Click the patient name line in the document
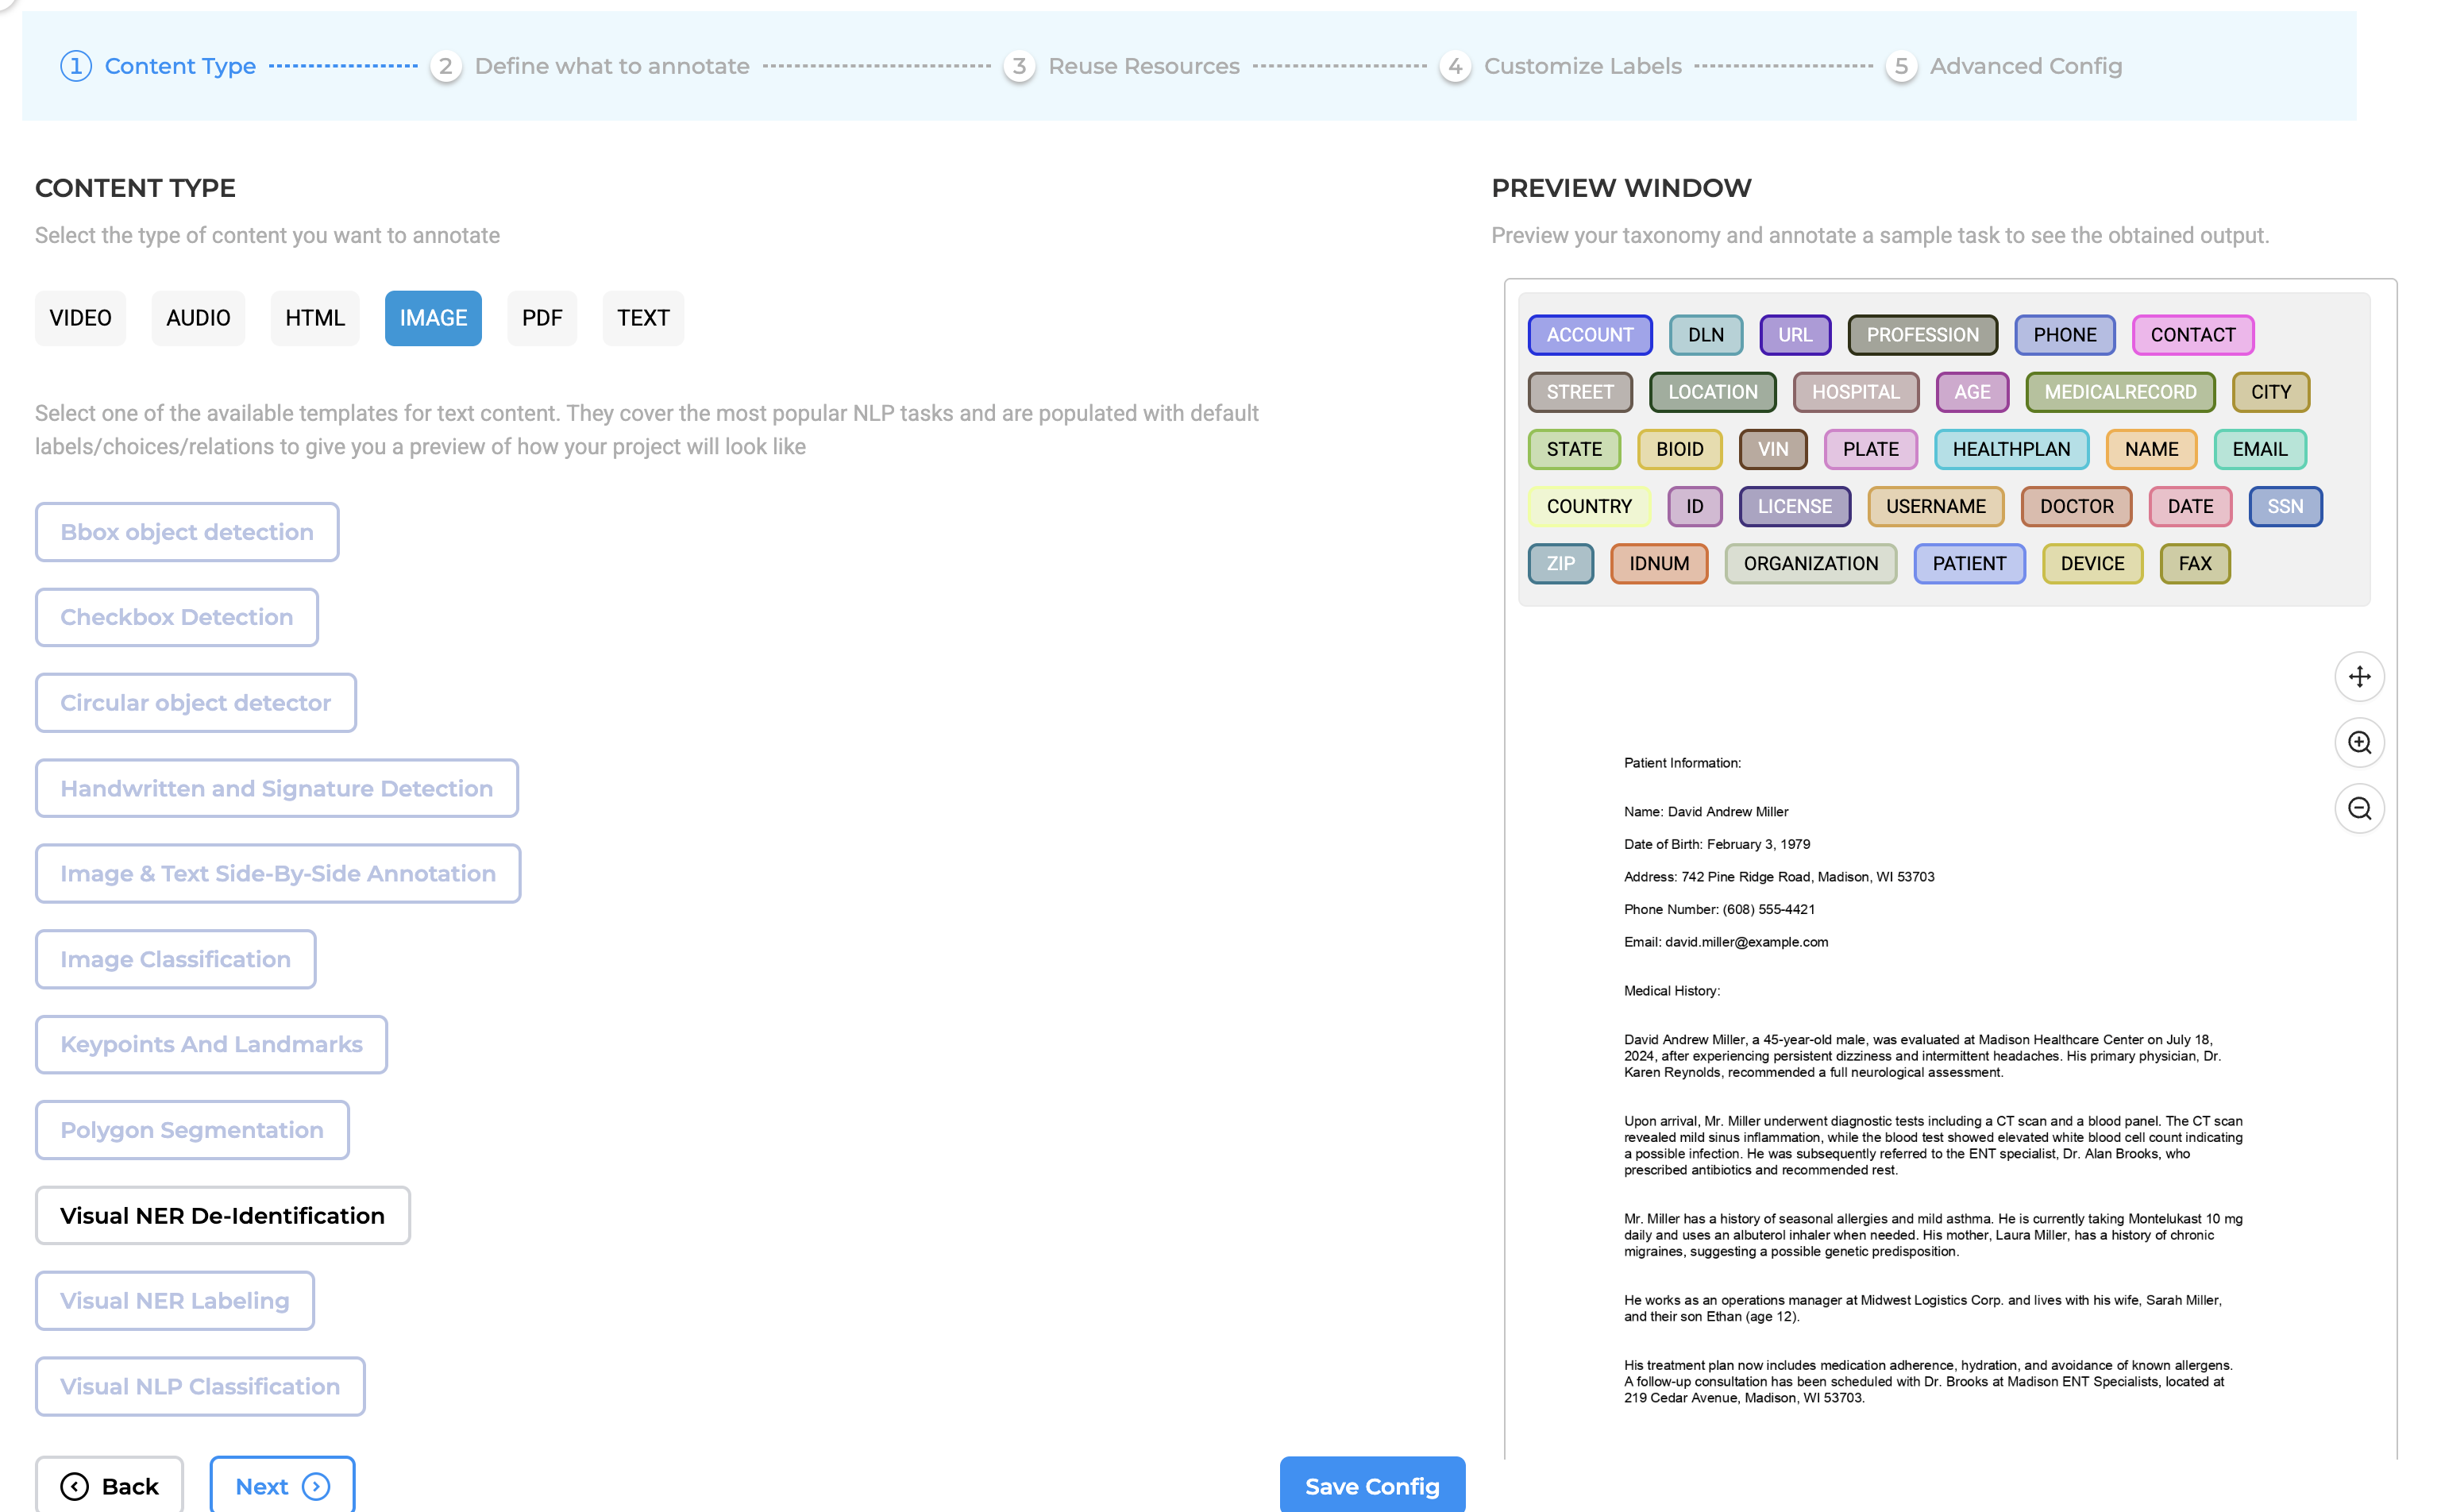Viewport: 2441px width, 1512px height. (x=1705, y=812)
